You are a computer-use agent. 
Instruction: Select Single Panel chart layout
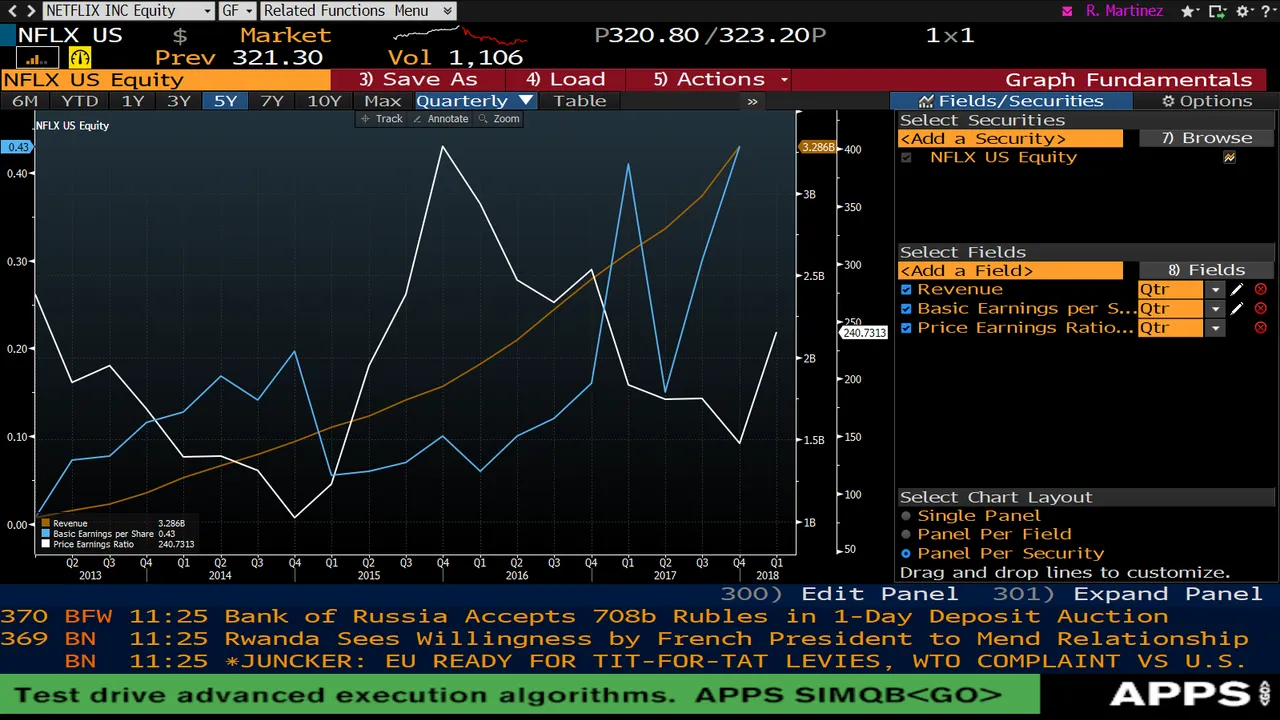point(970,516)
